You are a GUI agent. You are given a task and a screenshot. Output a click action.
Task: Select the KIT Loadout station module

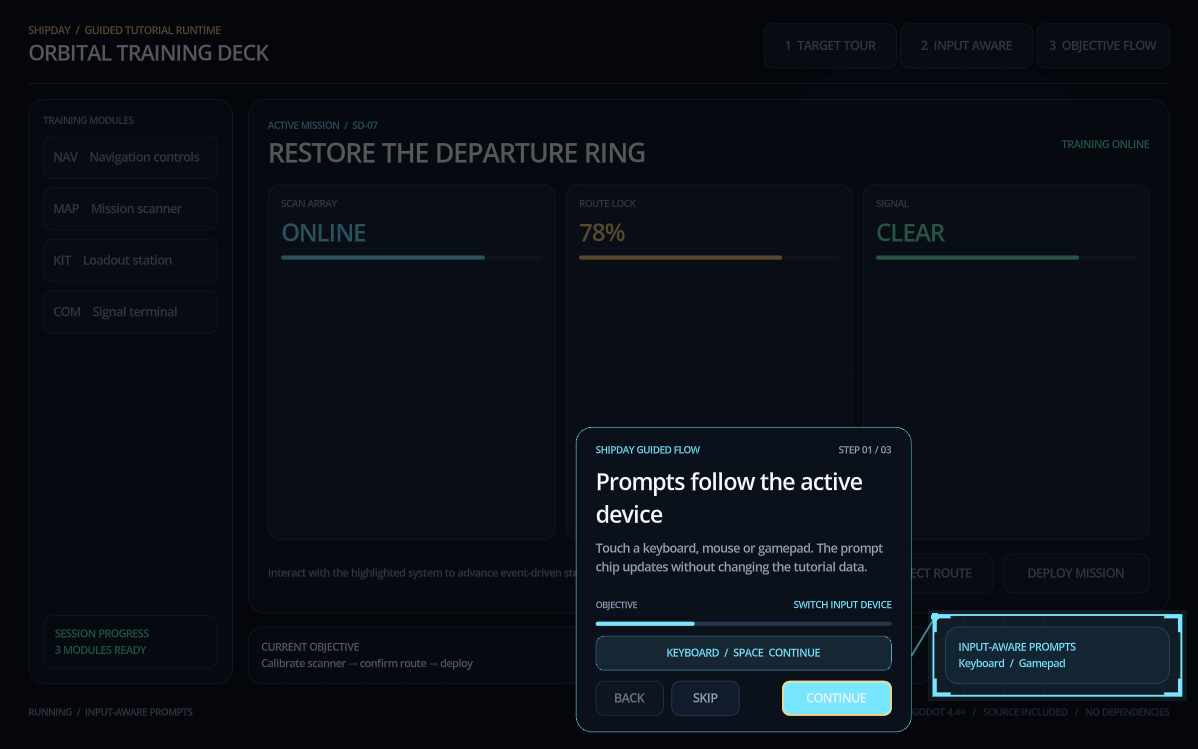[x=131, y=261]
